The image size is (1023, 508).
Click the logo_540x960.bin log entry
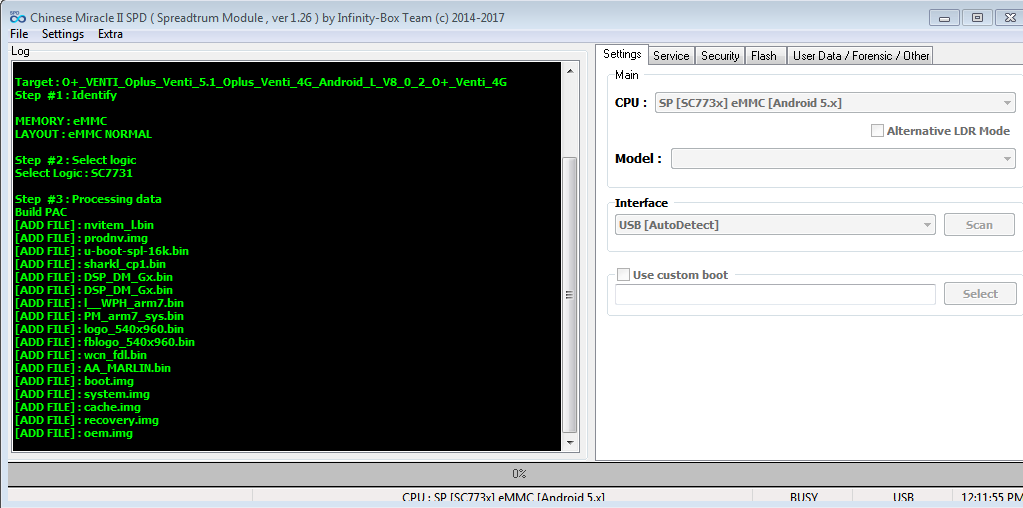(x=99, y=329)
